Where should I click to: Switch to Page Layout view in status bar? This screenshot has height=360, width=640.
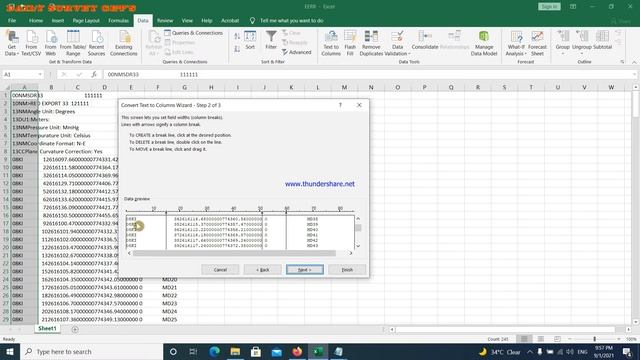pos(540,339)
